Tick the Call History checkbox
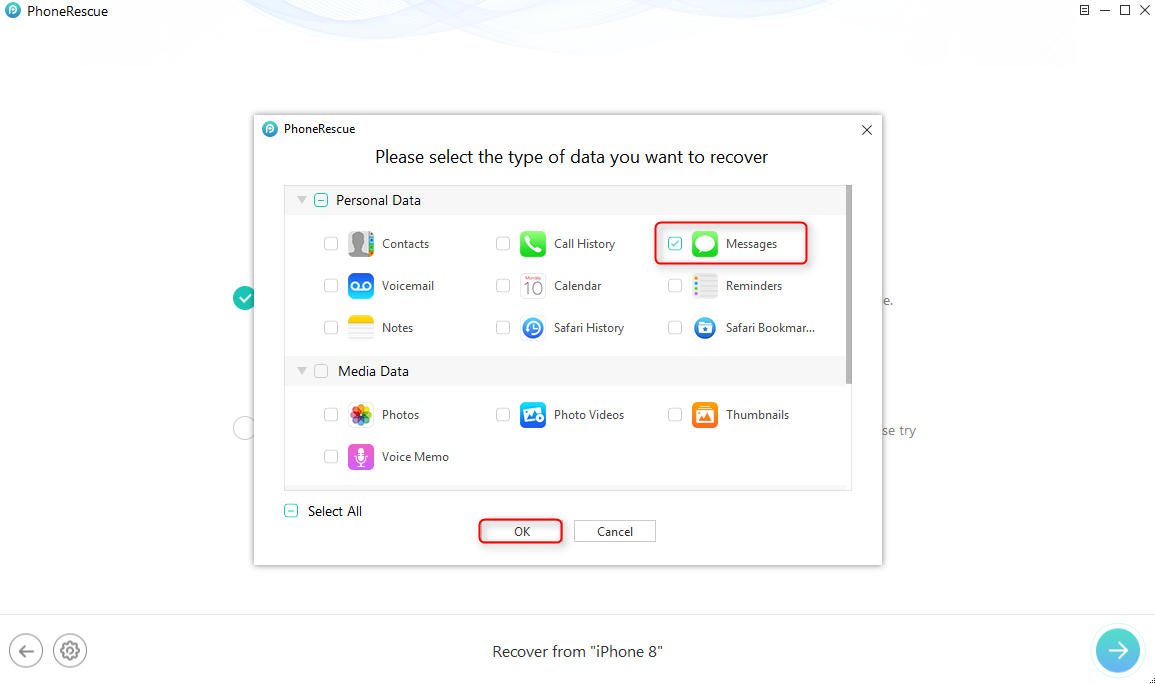This screenshot has width=1155, height=684. pyautogui.click(x=502, y=244)
